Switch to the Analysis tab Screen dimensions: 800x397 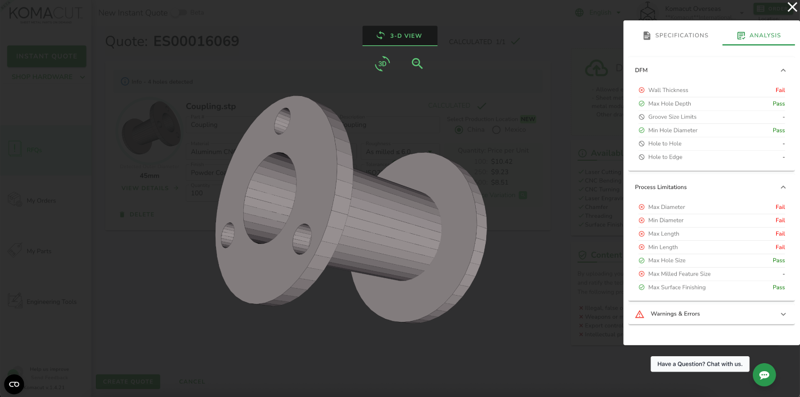[x=758, y=35]
